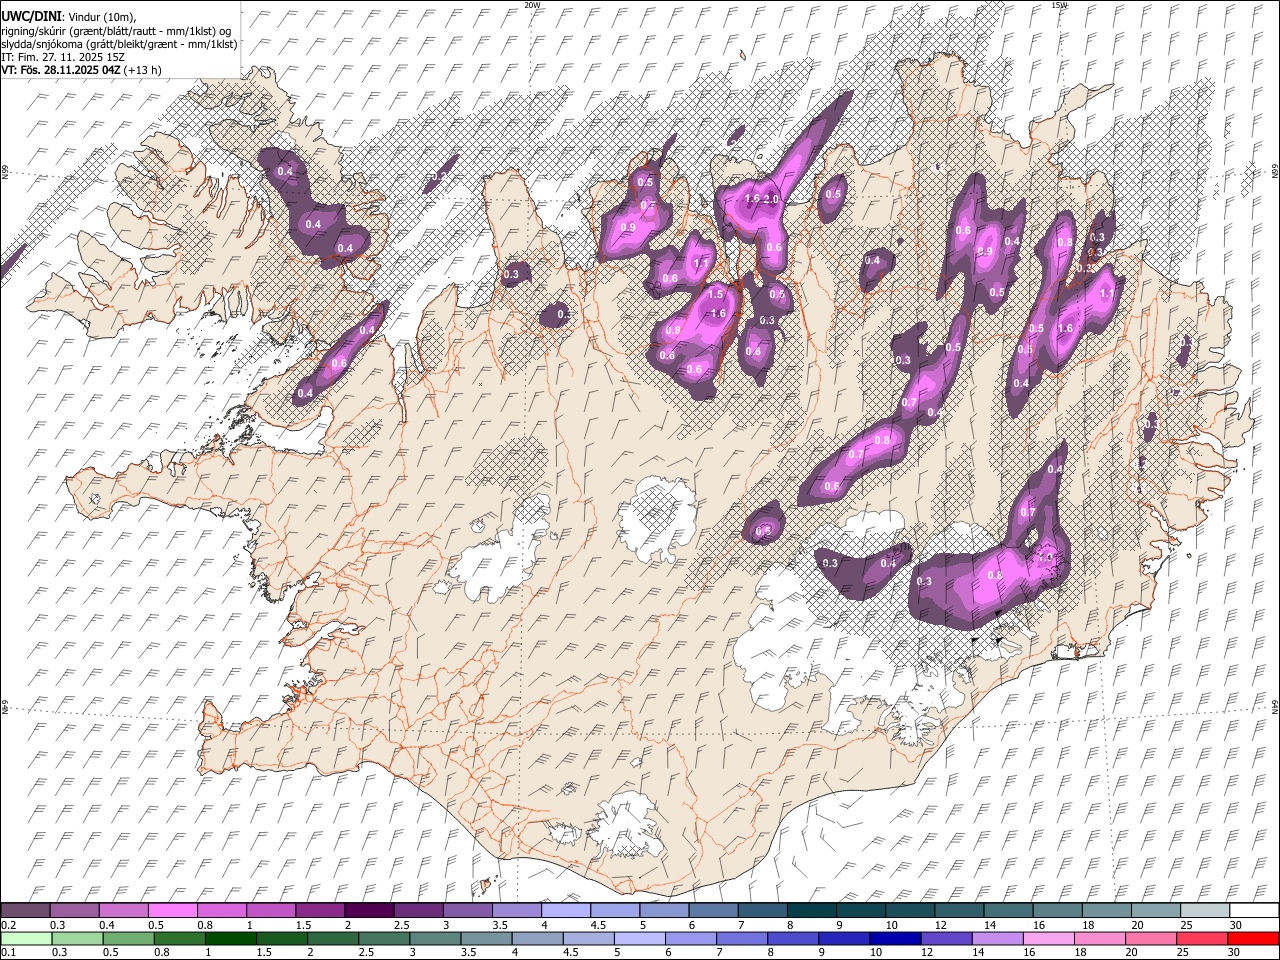Click the '2.0' snowfall value on map
The height and width of the screenshot is (960, 1280).
[771, 199]
